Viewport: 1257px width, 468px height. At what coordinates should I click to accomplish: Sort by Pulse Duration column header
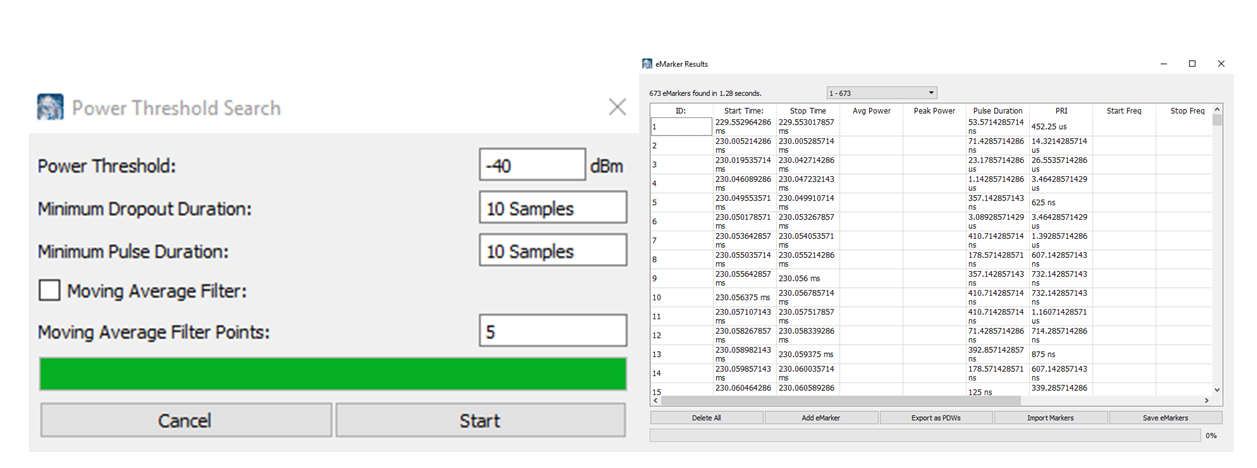(997, 111)
